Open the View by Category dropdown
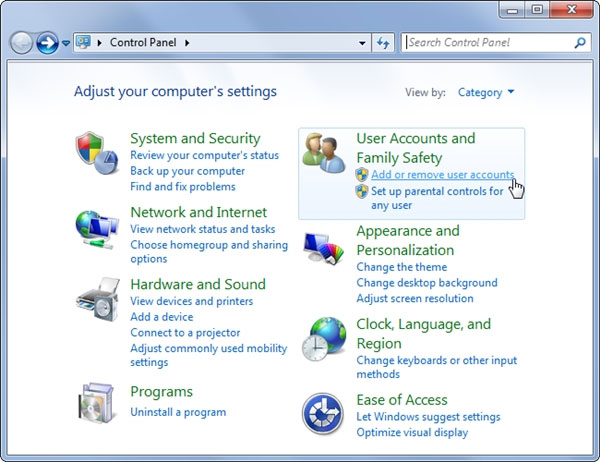Image resolution: width=600 pixels, height=462 pixels. pyautogui.click(x=486, y=92)
